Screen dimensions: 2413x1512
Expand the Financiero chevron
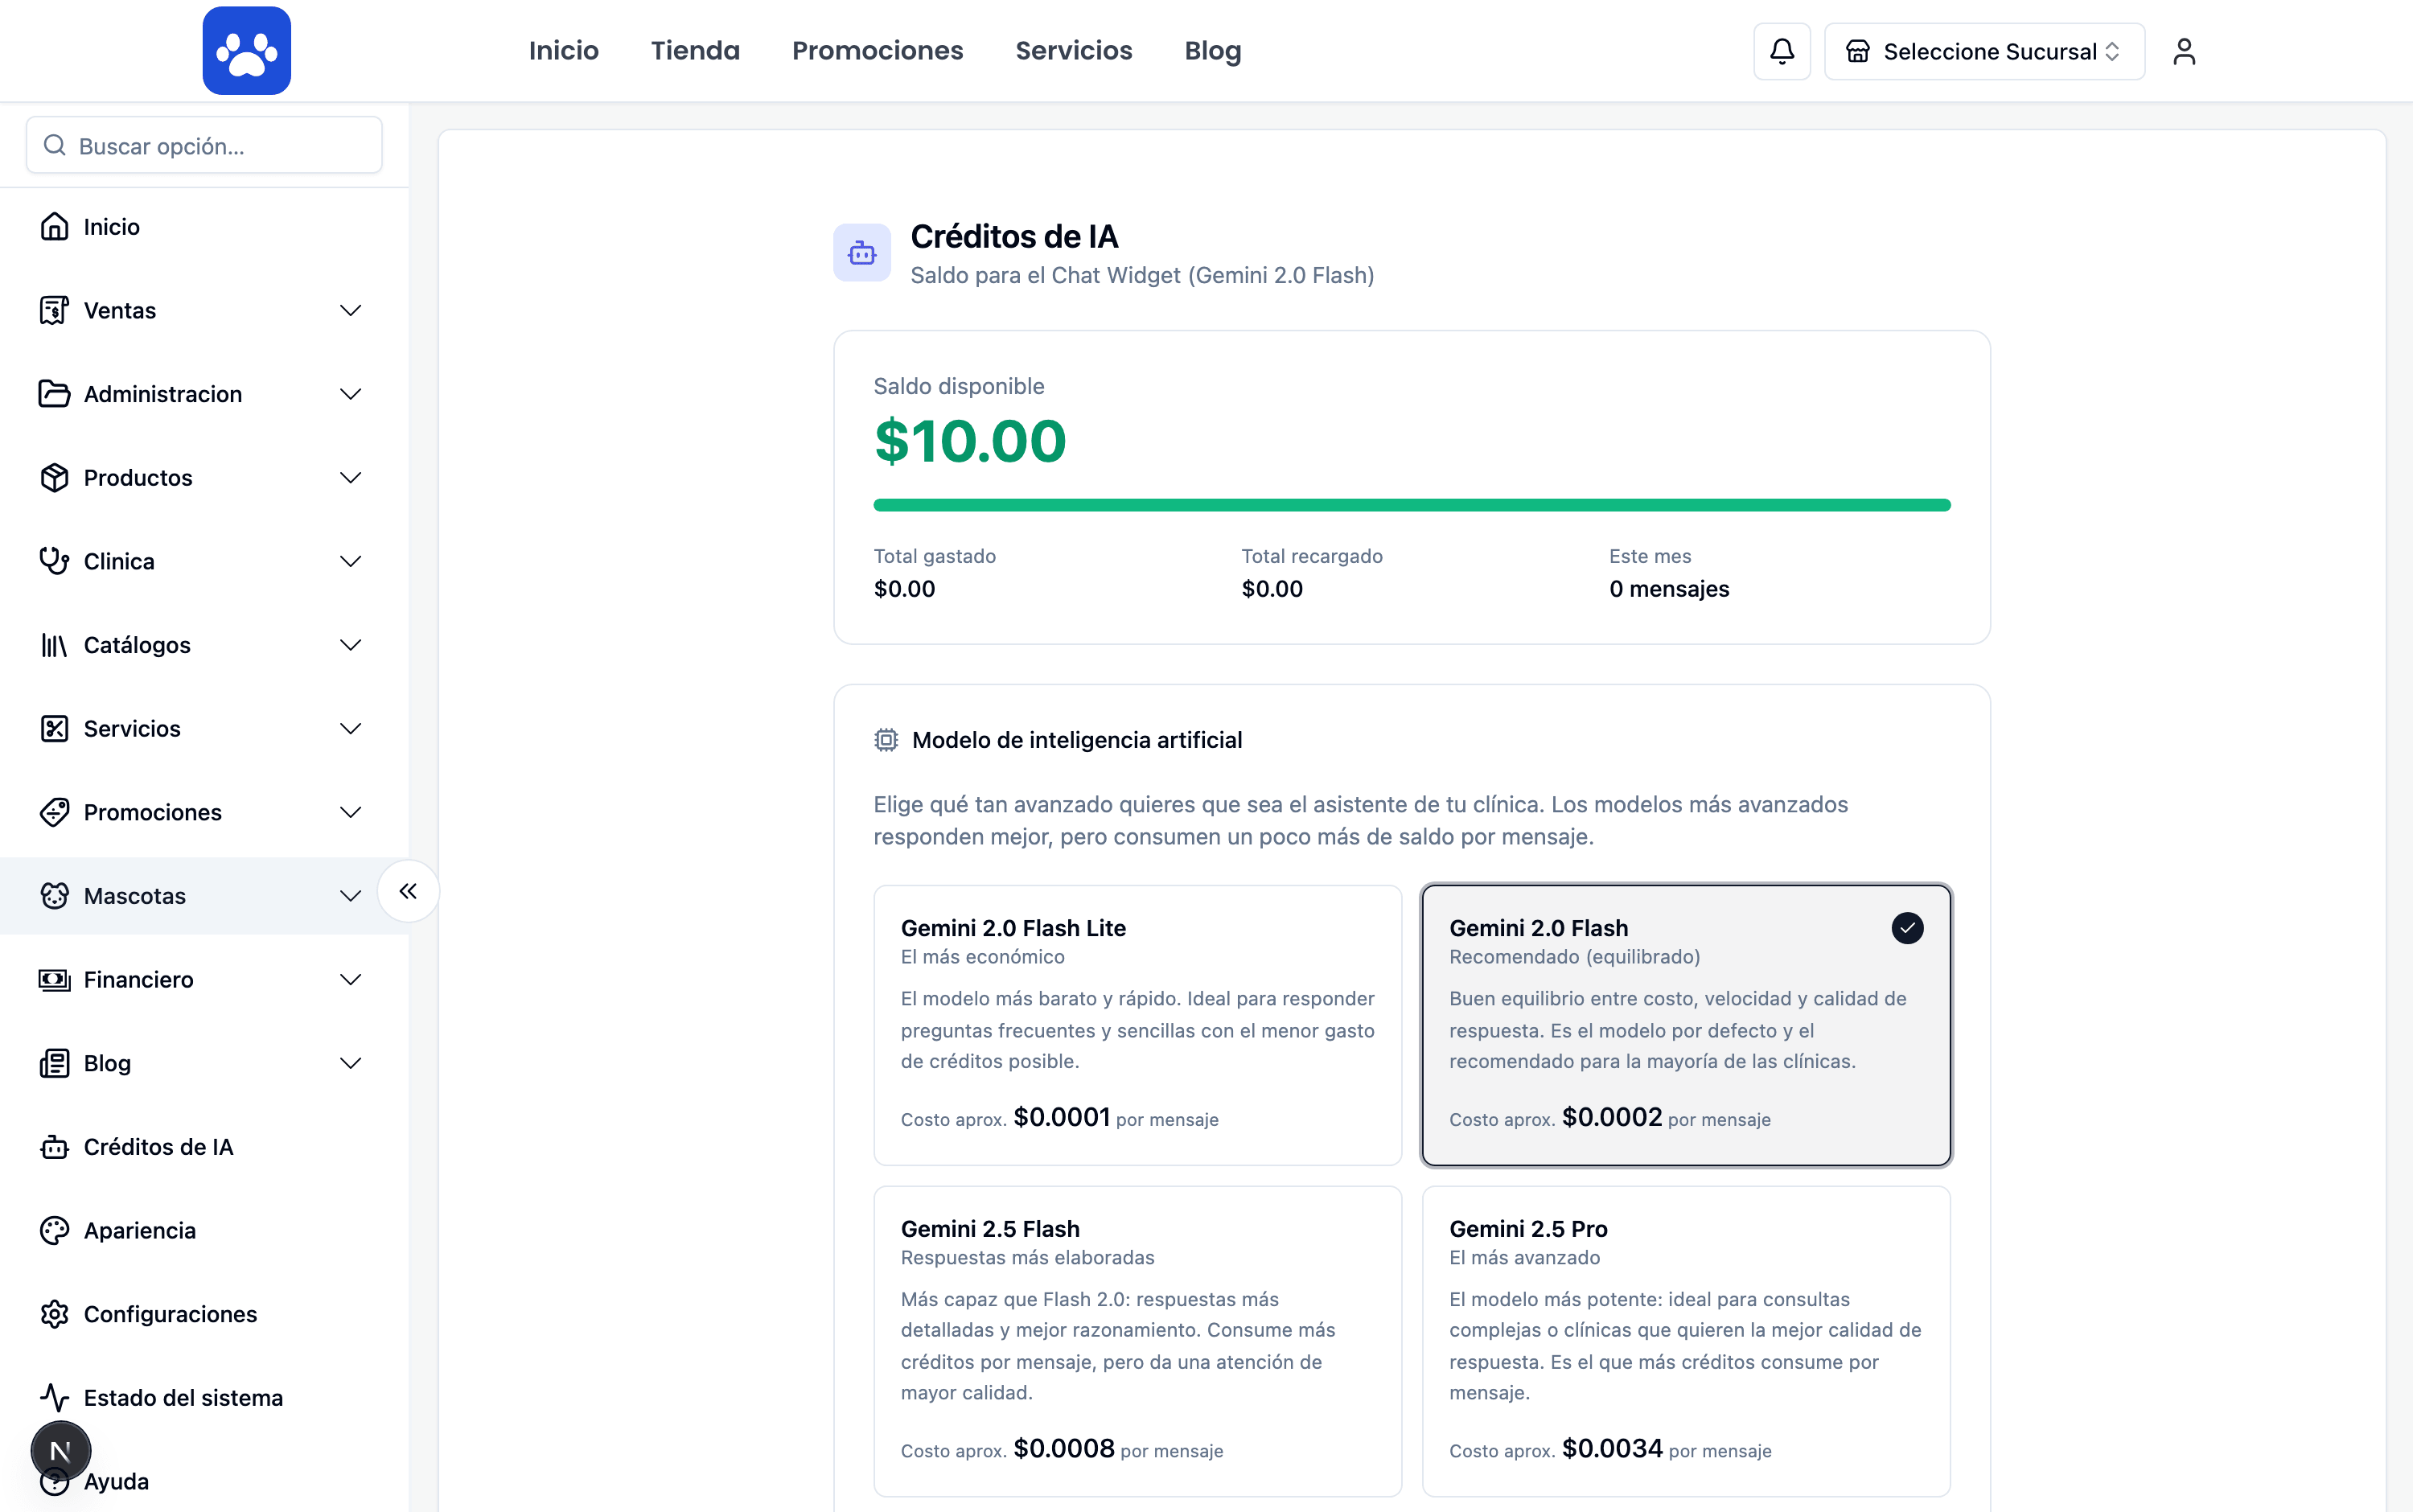(350, 980)
